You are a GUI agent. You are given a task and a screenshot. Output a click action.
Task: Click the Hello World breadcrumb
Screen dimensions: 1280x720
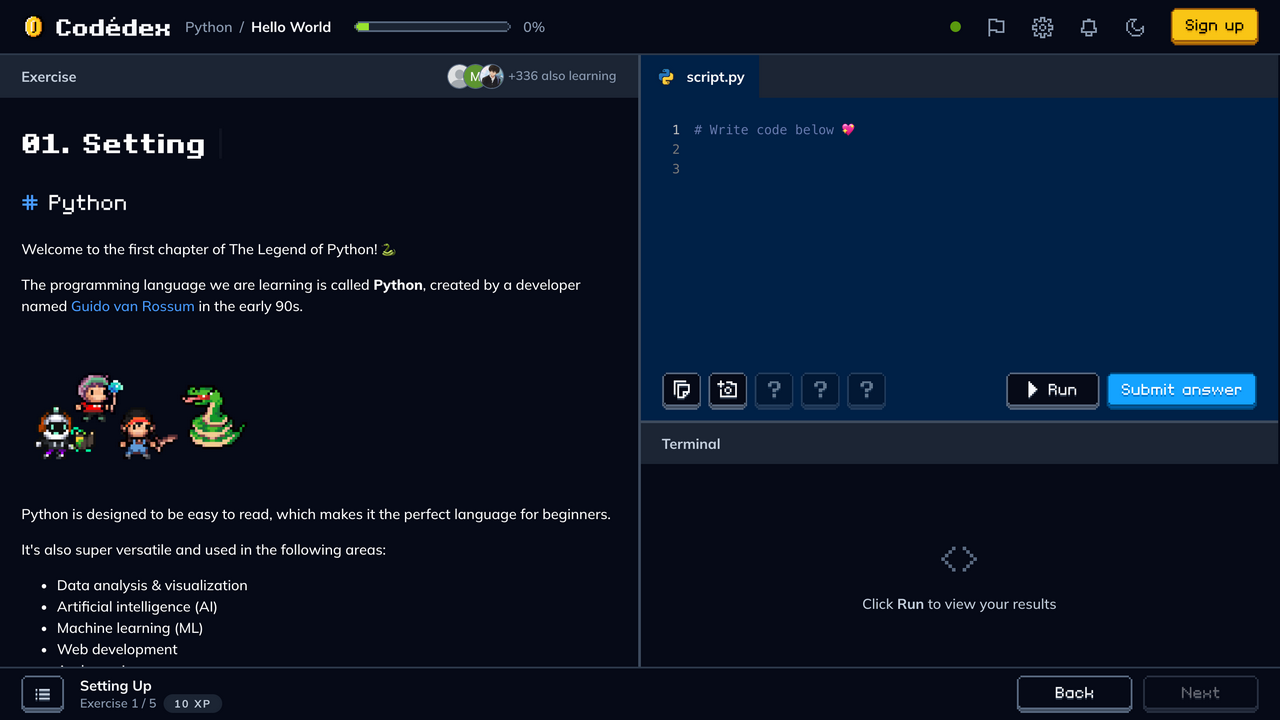(x=291, y=27)
